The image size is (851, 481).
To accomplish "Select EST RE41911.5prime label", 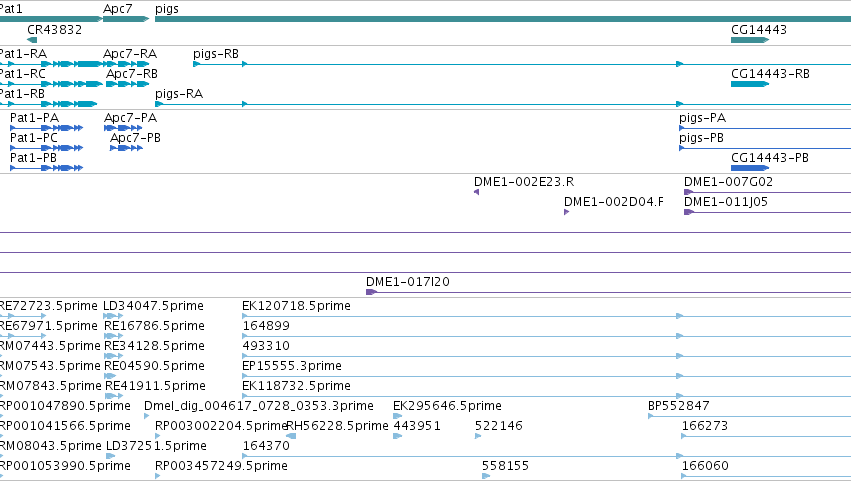I will pyautogui.click(x=155, y=386).
